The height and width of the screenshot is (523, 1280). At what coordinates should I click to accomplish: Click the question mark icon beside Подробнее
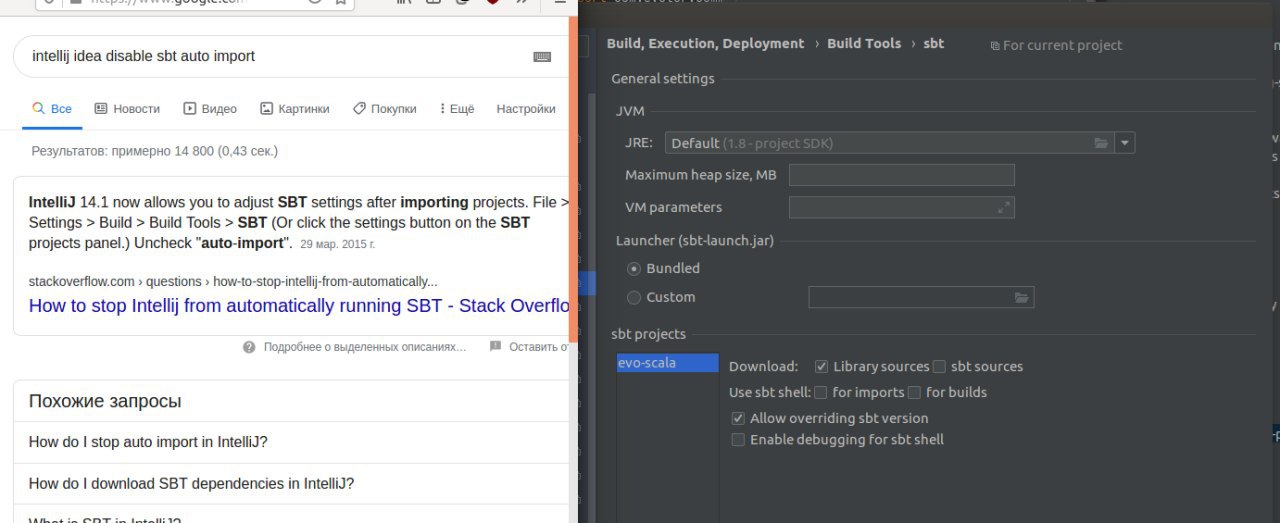[x=249, y=347]
